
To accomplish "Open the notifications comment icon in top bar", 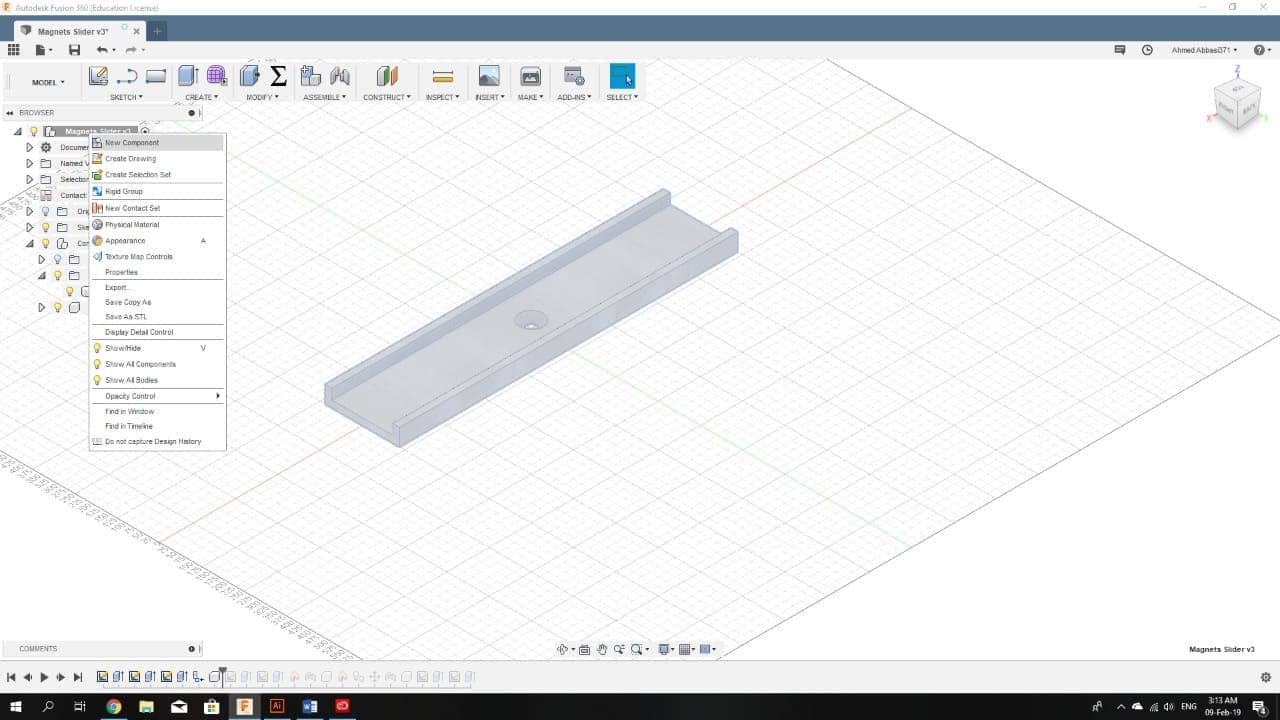I will [x=1120, y=49].
